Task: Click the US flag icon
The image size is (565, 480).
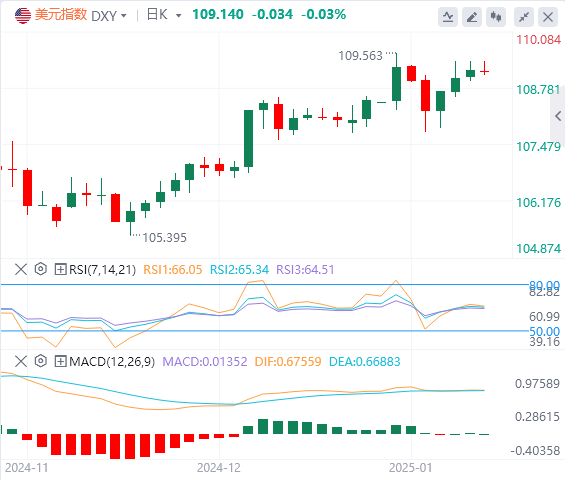Action: pyautogui.click(x=23, y=16)
